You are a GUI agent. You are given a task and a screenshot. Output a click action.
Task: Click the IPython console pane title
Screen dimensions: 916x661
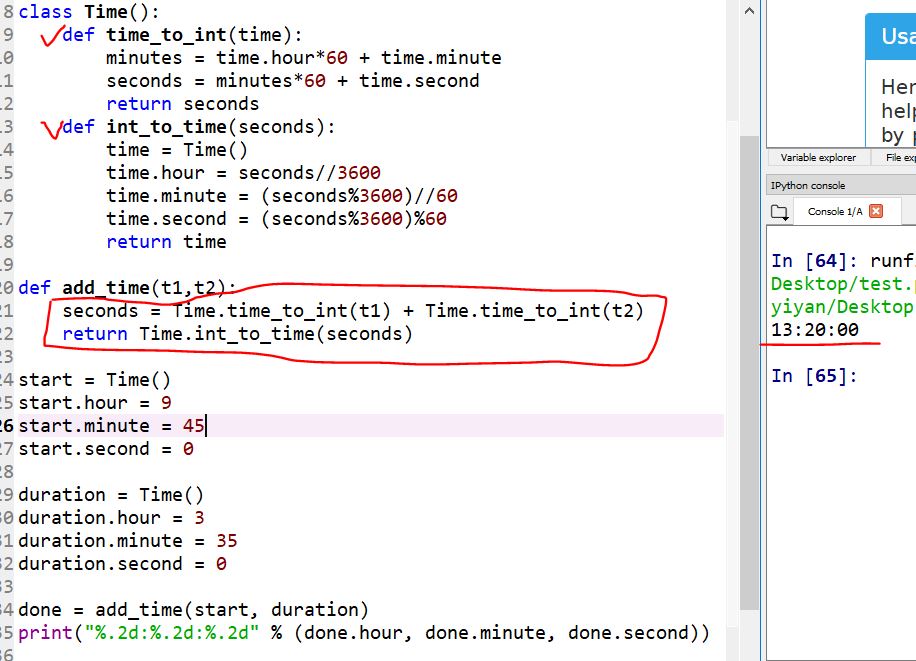[807, 186]
